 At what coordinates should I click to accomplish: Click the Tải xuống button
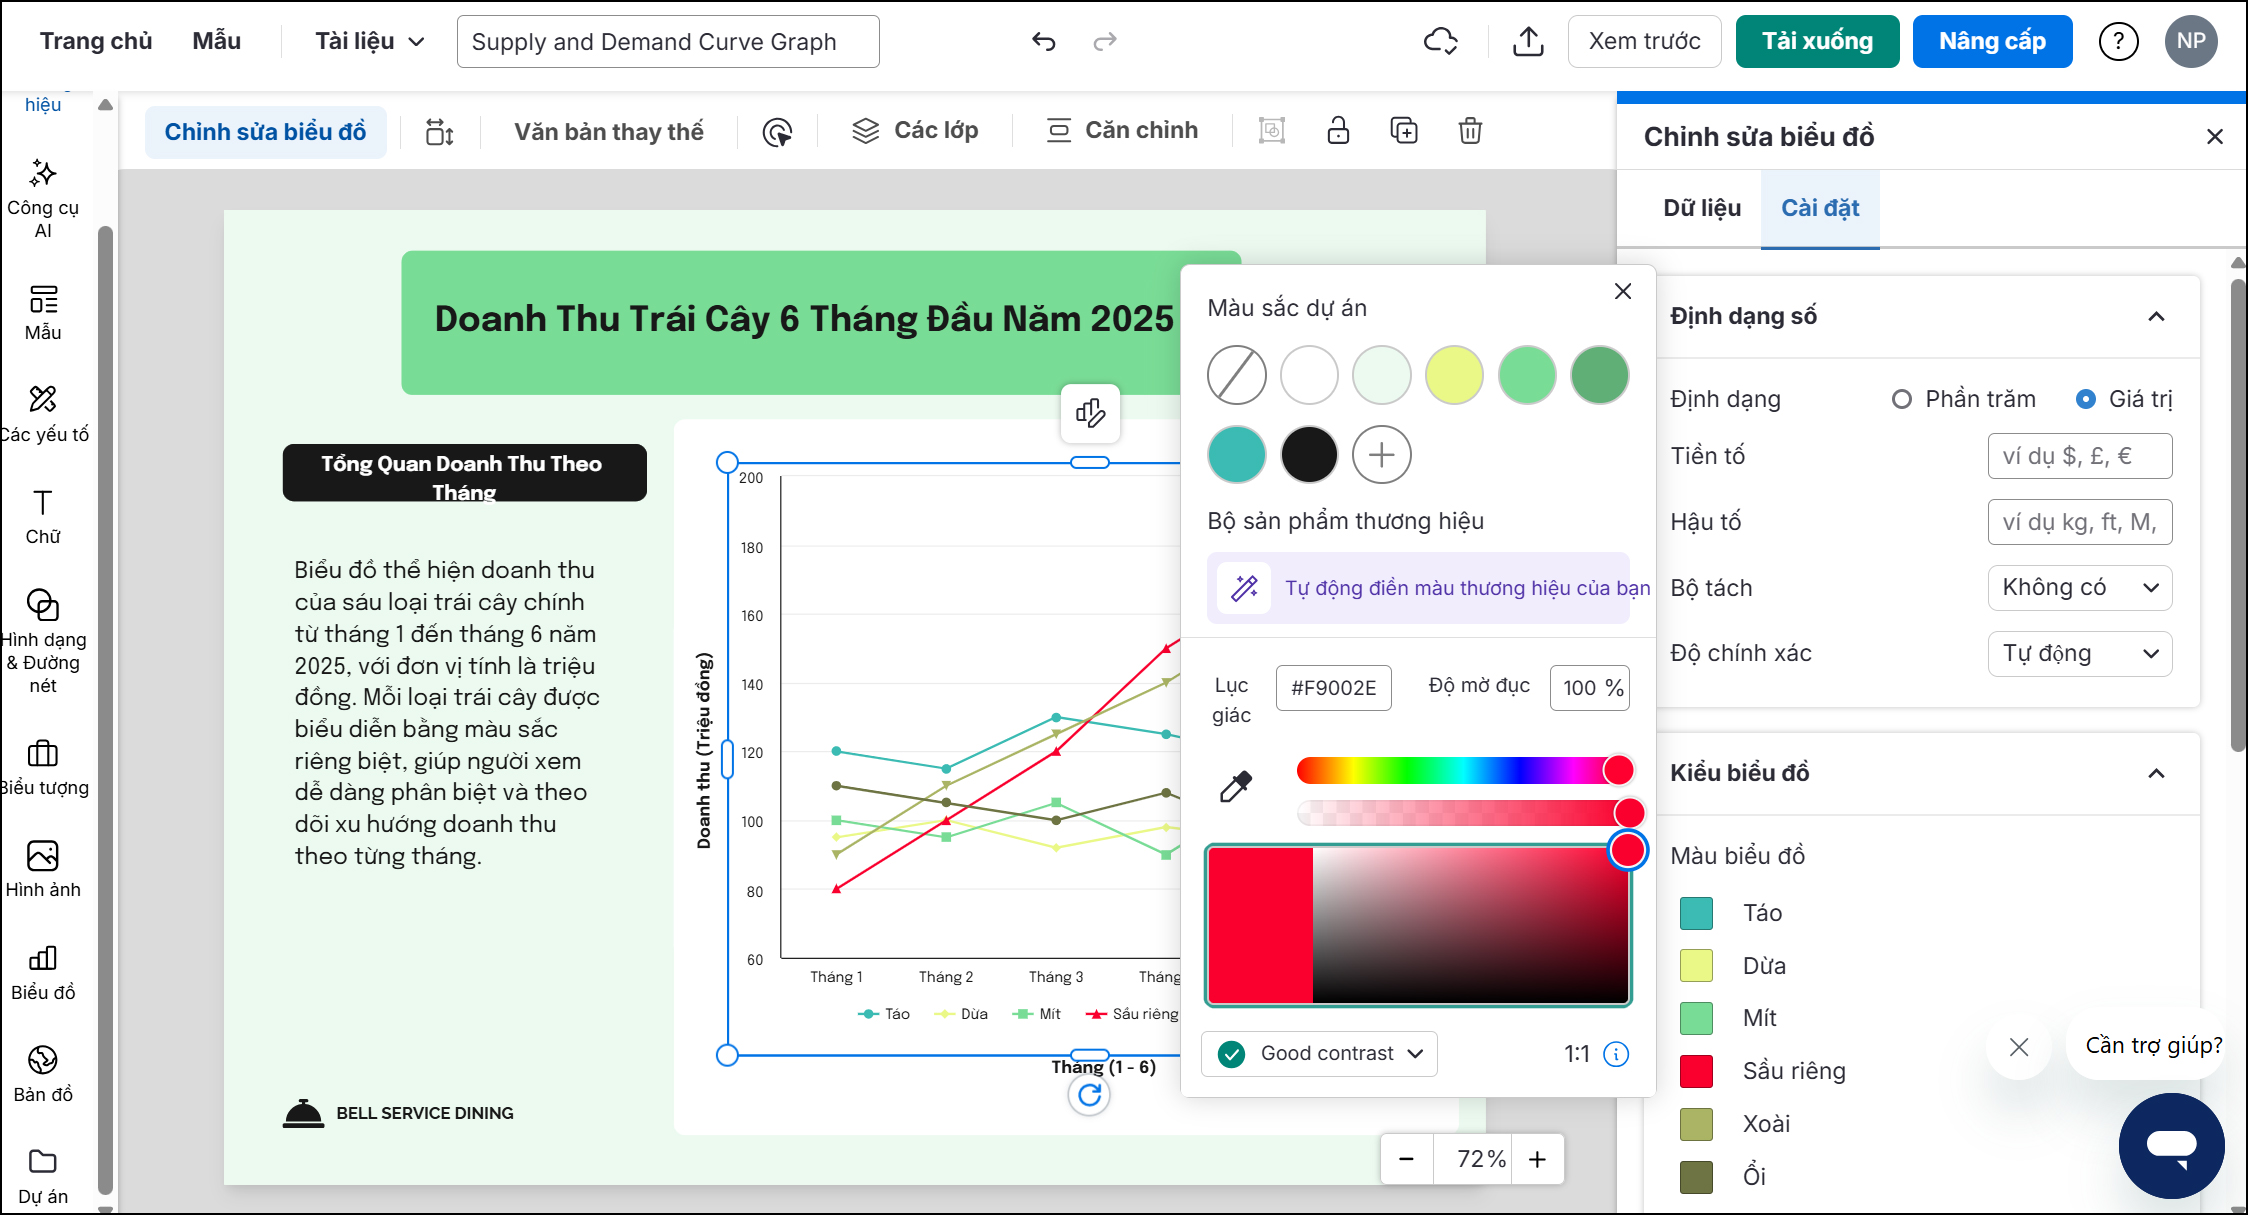point(1817,42)
